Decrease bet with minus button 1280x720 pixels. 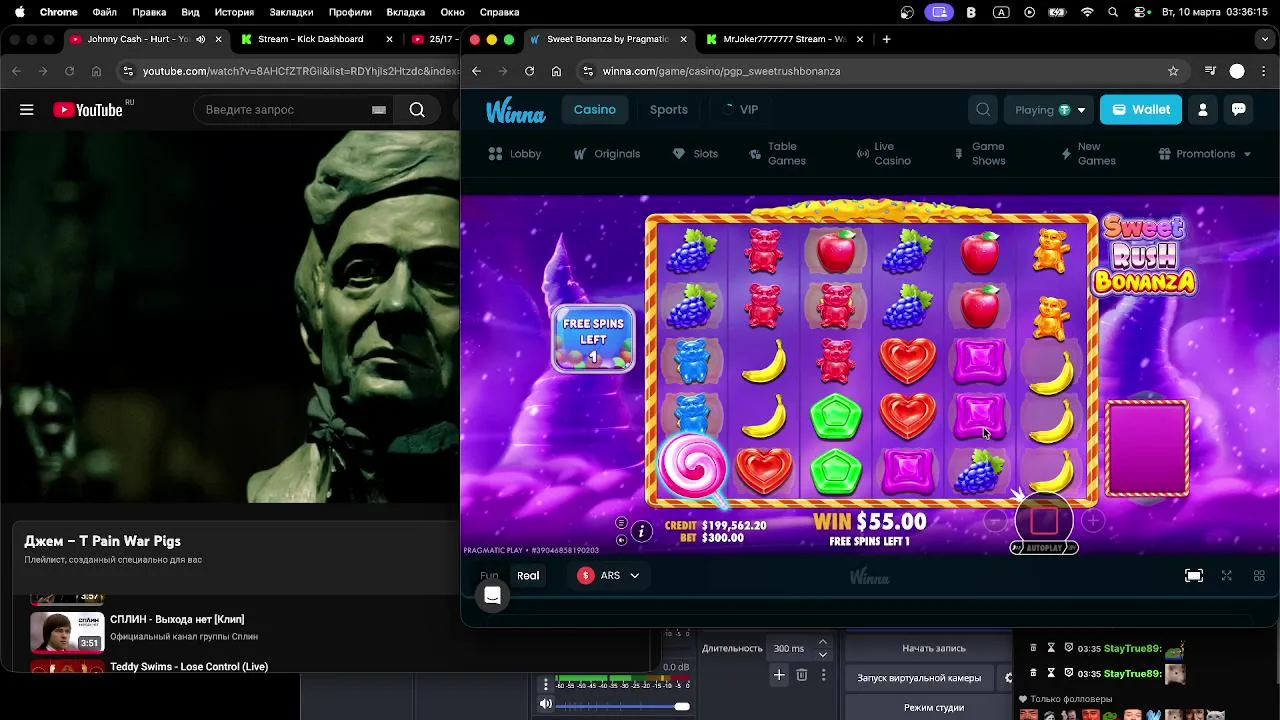[x=994, y=520]
